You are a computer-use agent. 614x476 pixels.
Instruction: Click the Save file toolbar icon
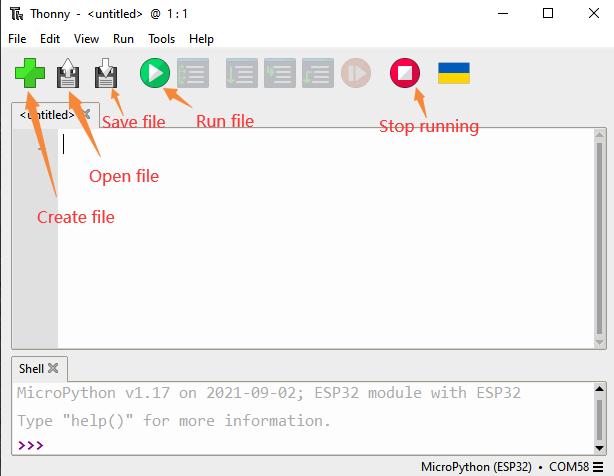pyautogui.click(x=106, y=73)
